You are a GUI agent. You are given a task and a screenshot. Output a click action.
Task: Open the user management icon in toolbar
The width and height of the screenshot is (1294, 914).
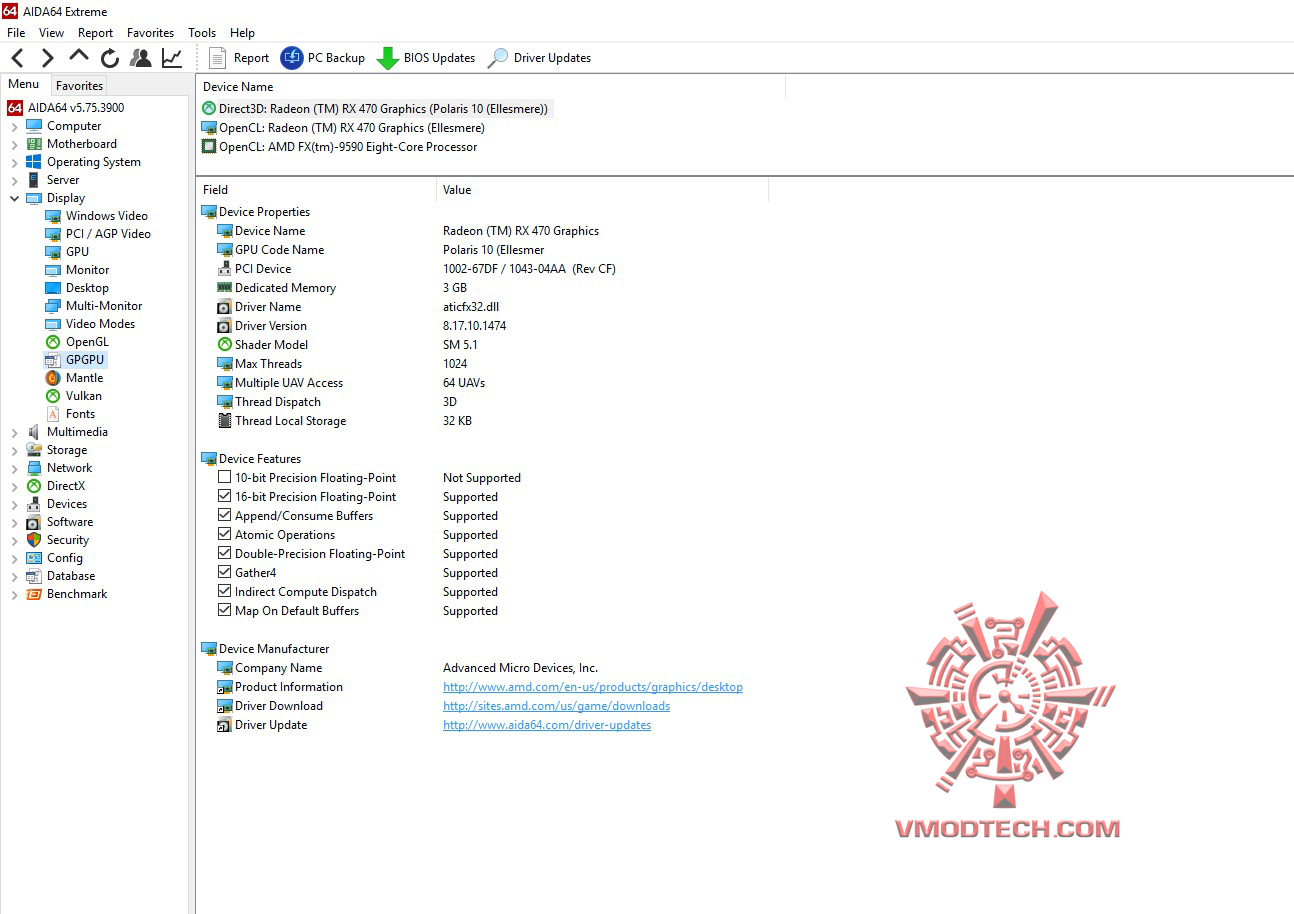click(x=141, y=58)
